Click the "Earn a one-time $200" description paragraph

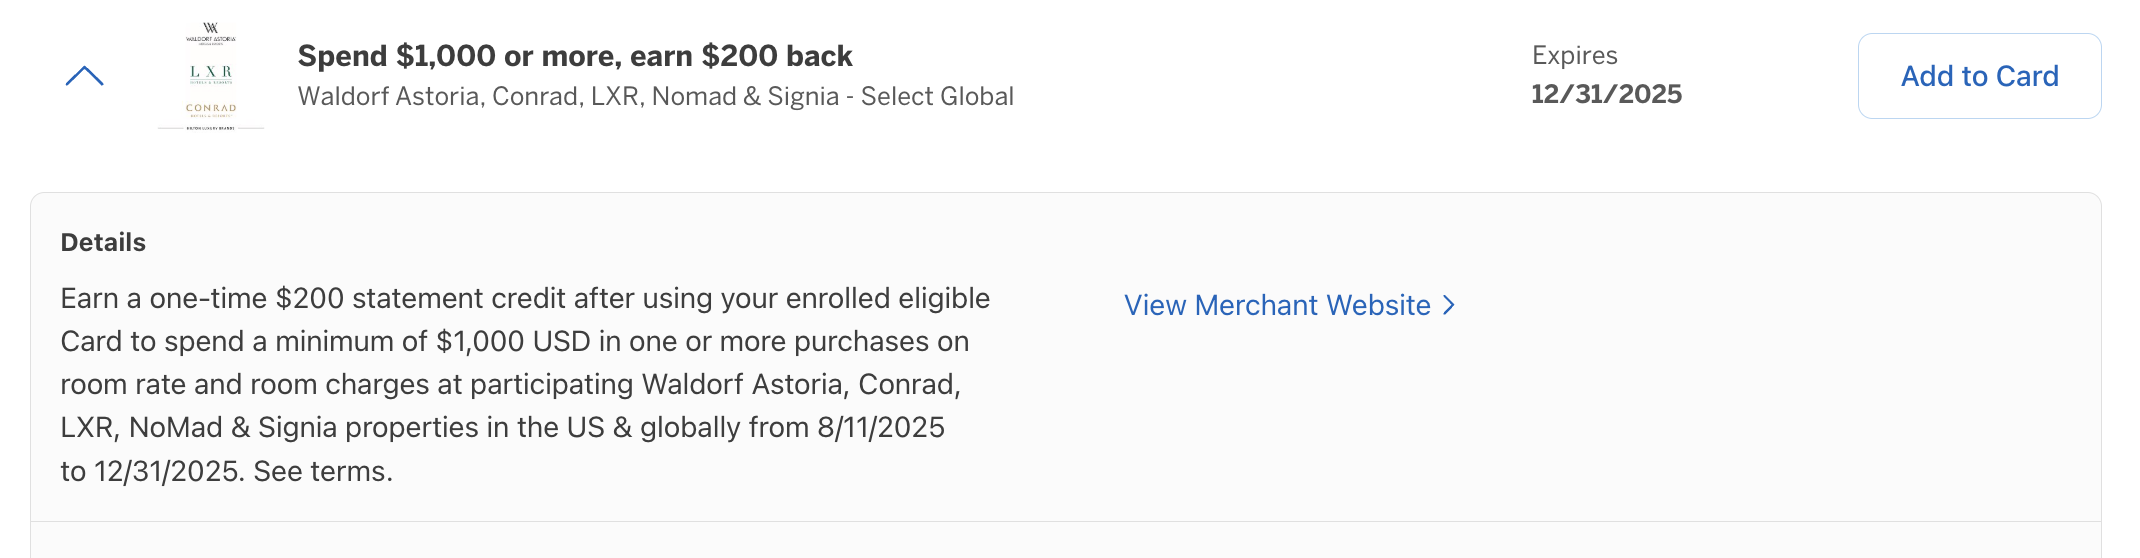pyautogui.click(x=525, y=384)
